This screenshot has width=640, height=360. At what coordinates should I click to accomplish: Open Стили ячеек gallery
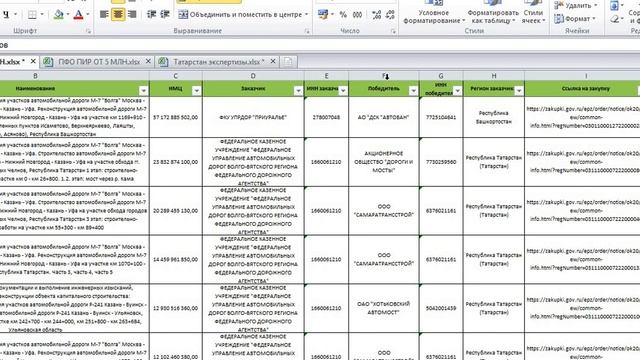(x=533, y=12)
